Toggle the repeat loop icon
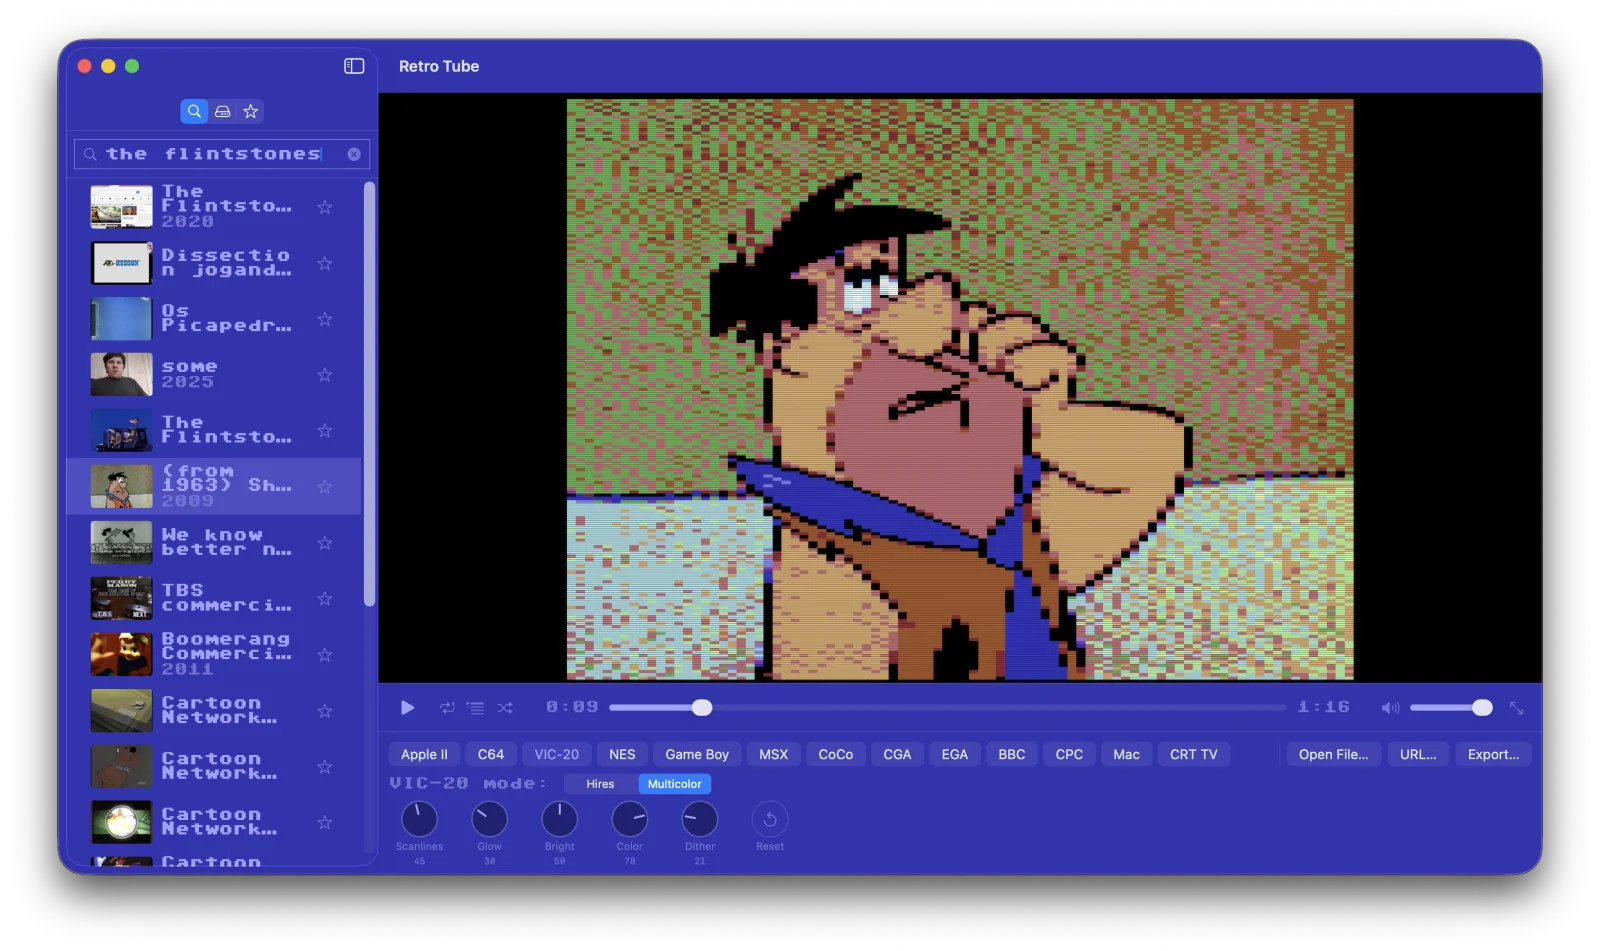Image resolution: width=1600 pixels, height=951 pixels. coord(447,708)
